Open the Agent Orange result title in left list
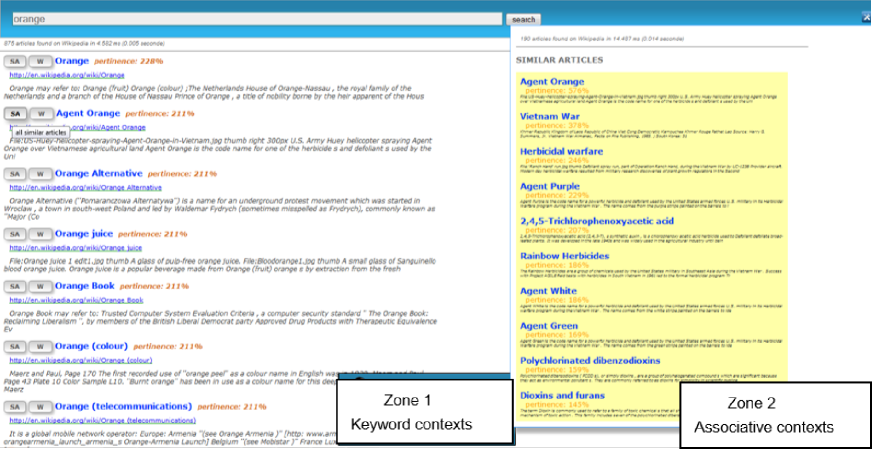 tap(88, 113)
